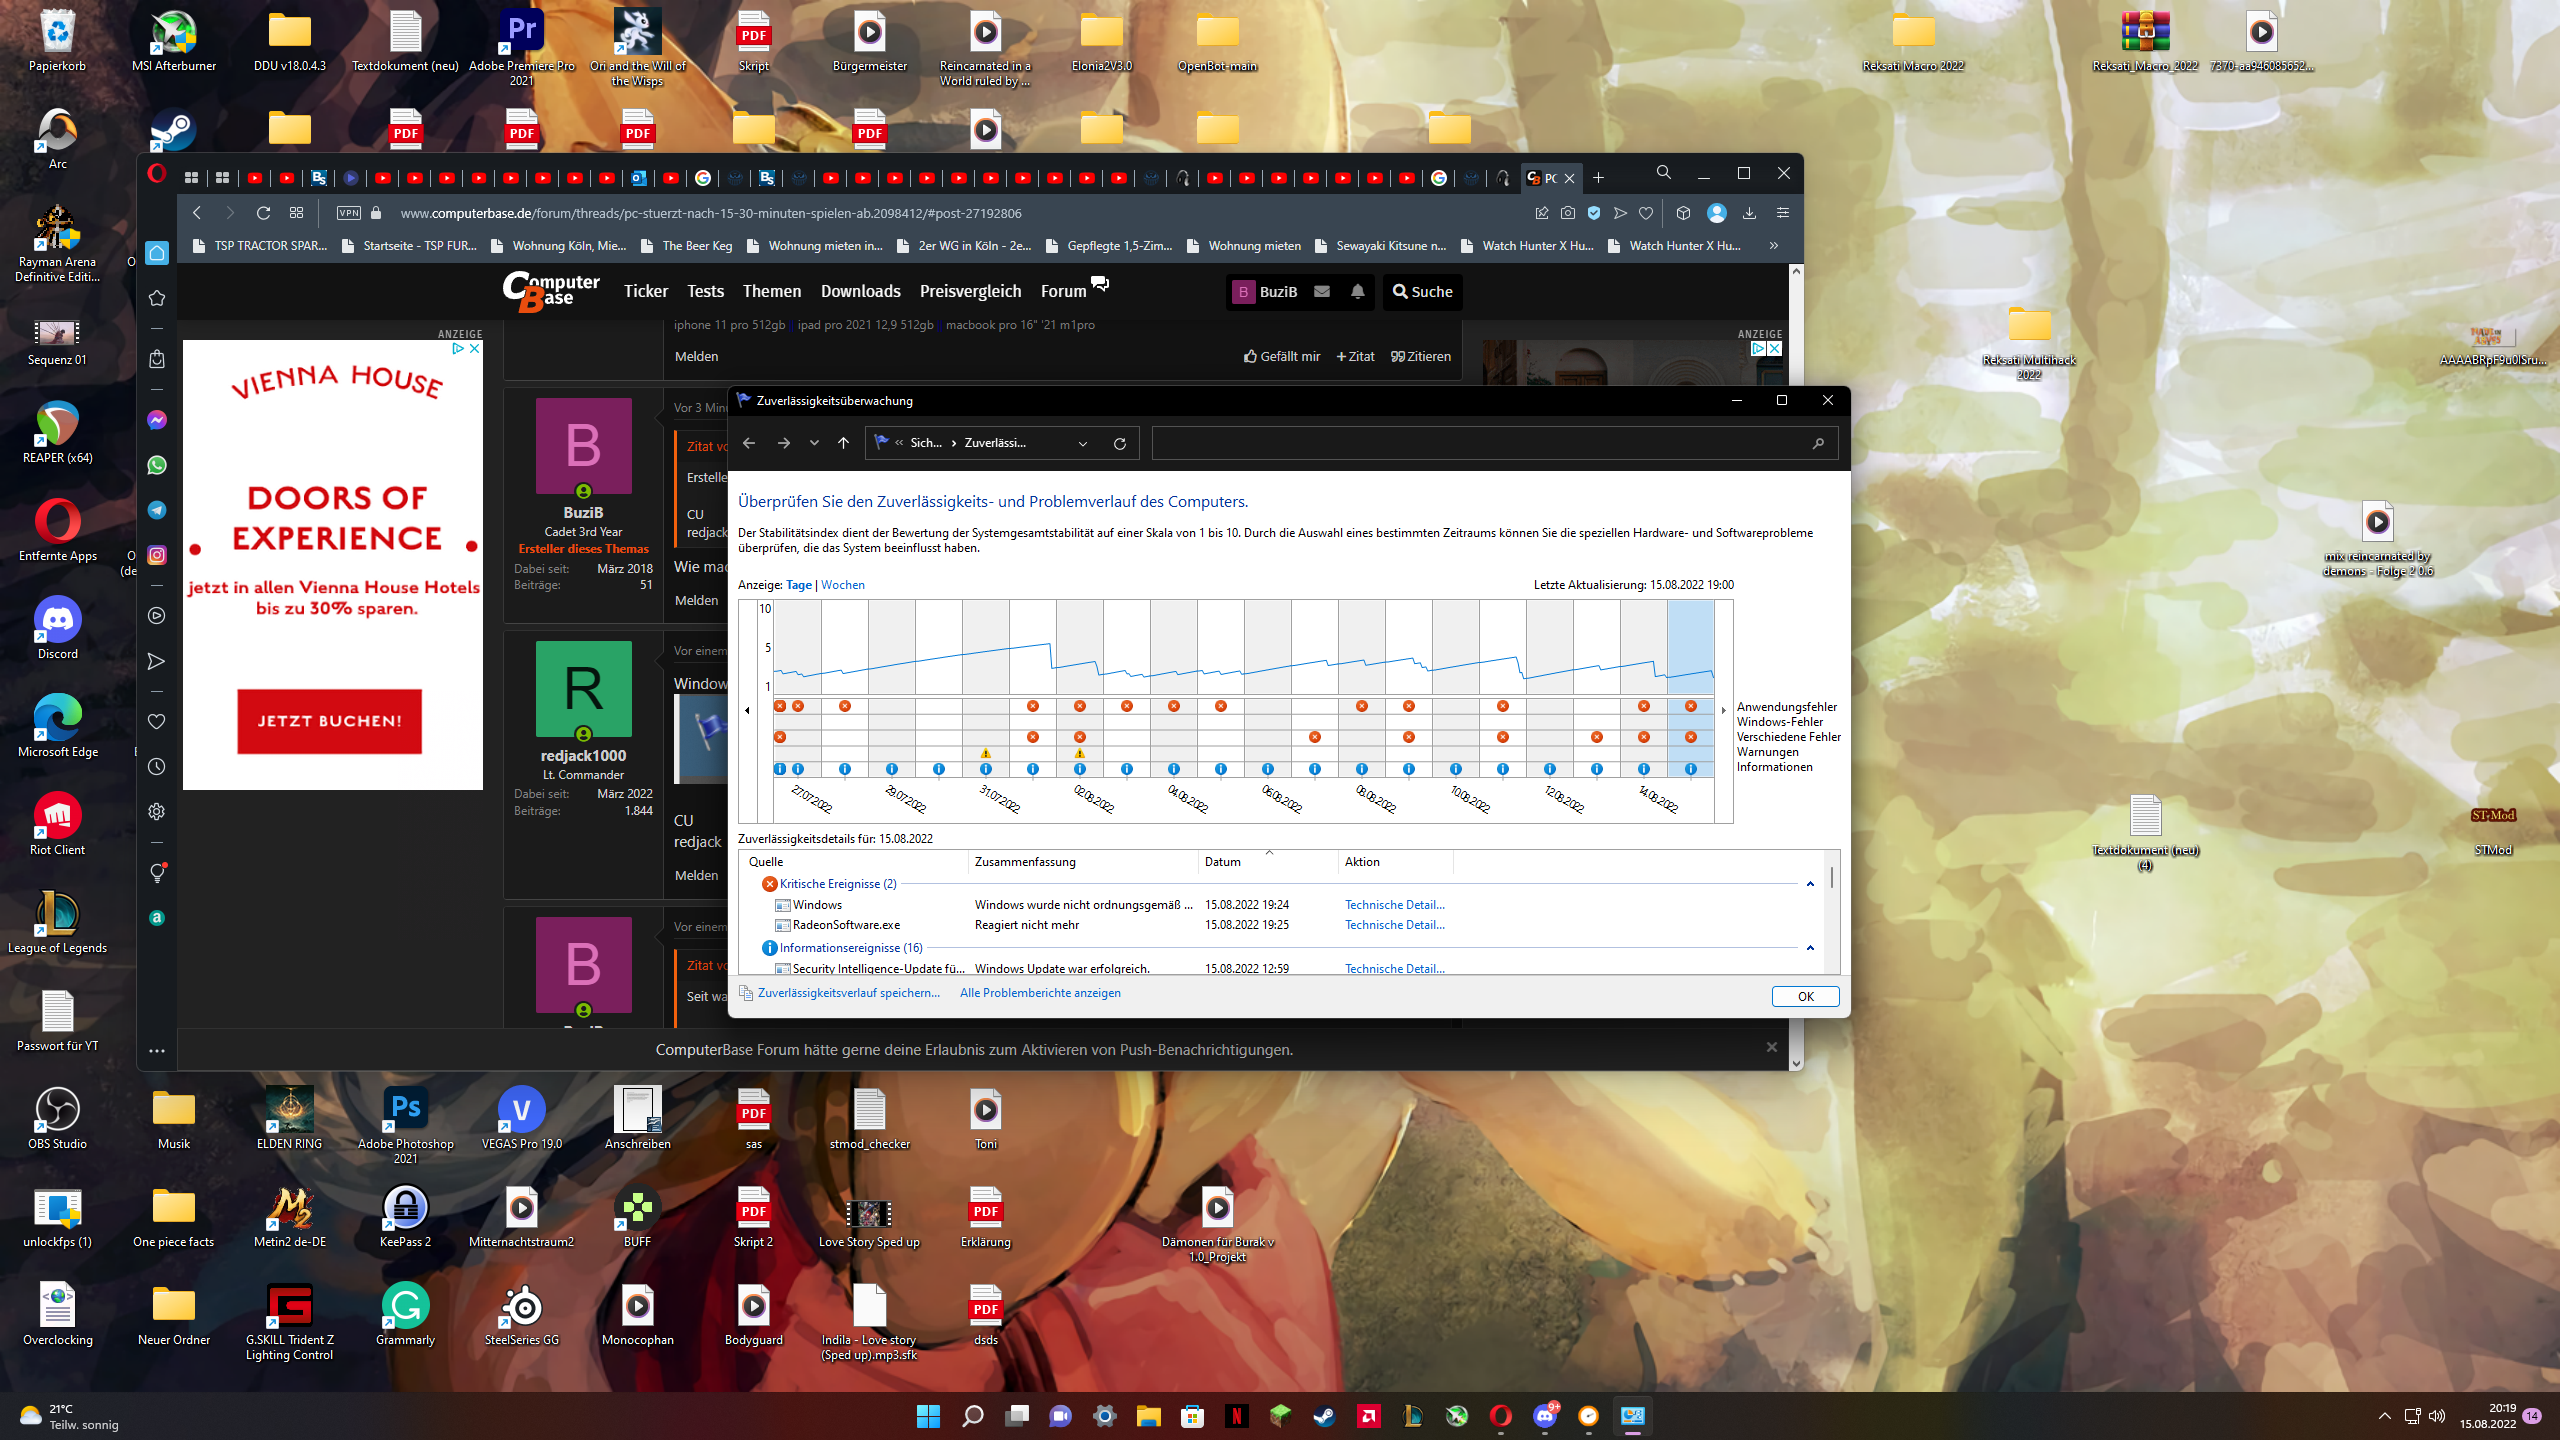2560x1440 pixels.
Task: Collapse the Informationsereignisse group
Action: click(1810, 948)
